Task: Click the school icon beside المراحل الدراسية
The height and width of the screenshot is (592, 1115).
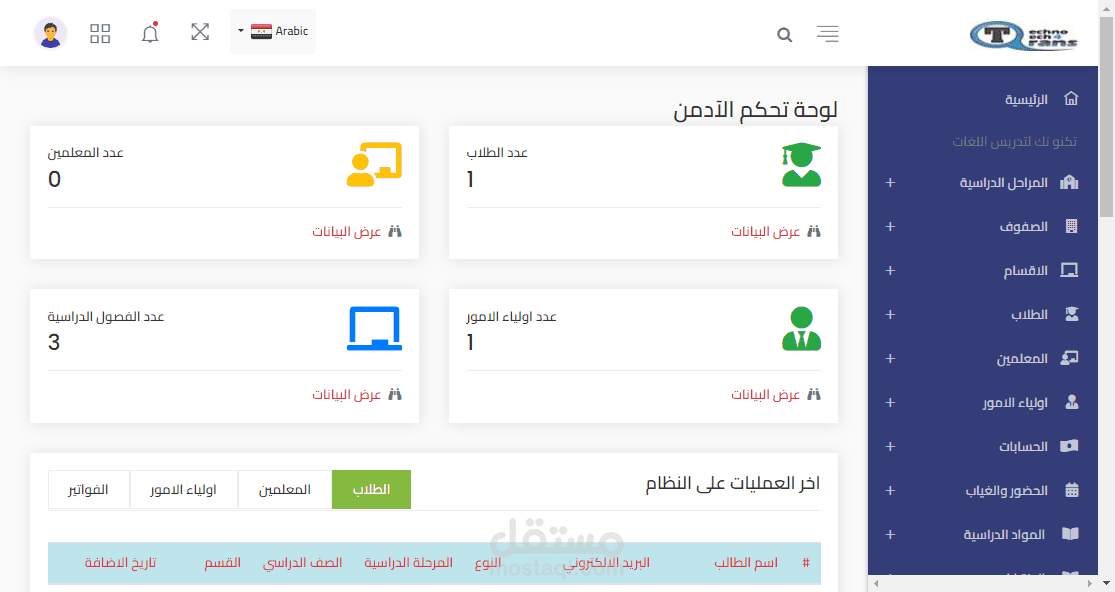Action: point(1069,183)
